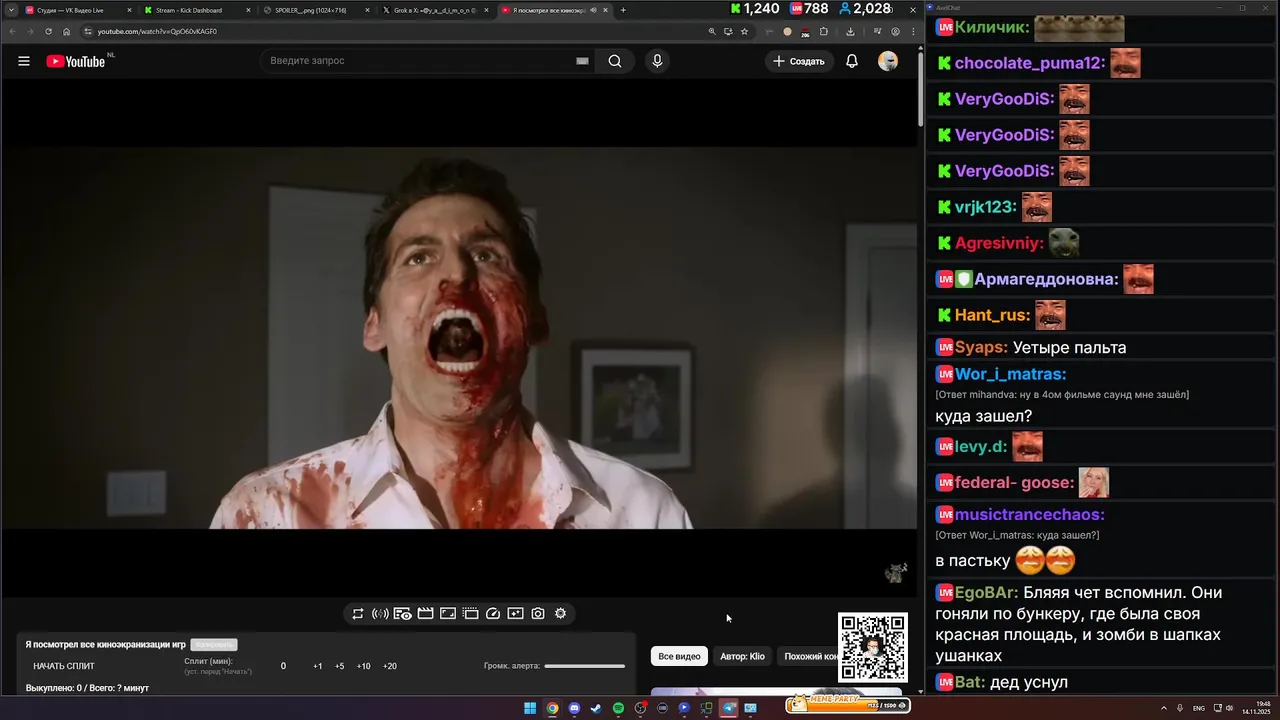1280x720 pixels.
Task: Click the dashed-frame resize player icon
Action: pos(470,613)
